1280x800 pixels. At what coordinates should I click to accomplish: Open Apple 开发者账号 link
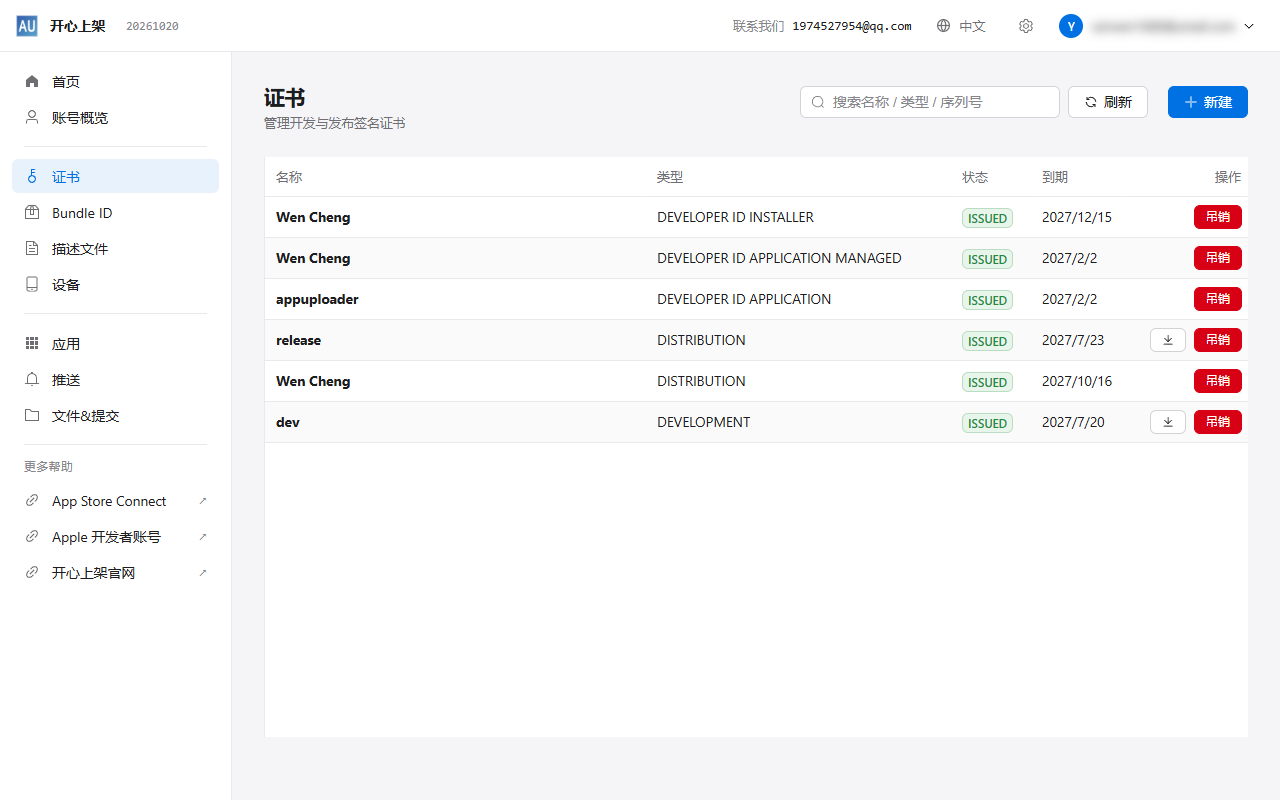(115, 537)
